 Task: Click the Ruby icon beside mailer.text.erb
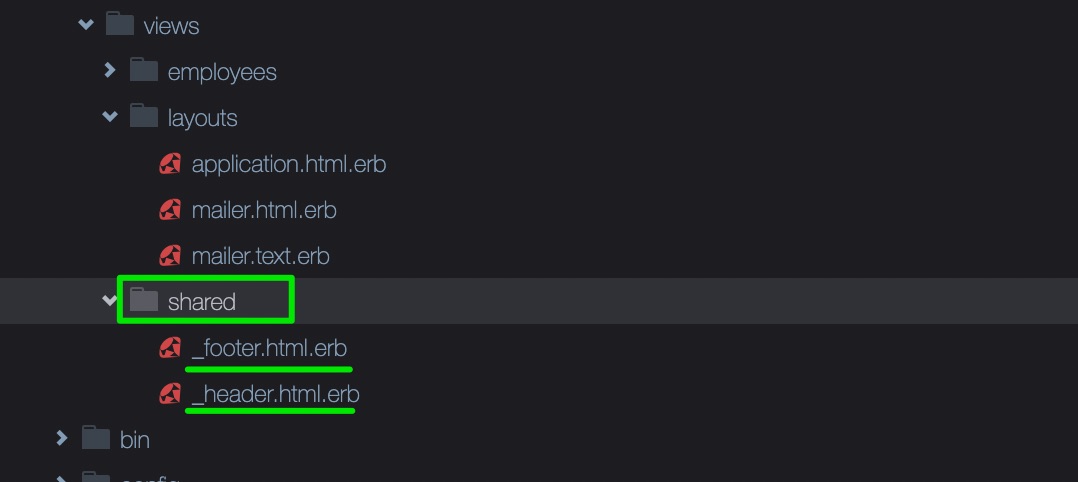[170, 256]
